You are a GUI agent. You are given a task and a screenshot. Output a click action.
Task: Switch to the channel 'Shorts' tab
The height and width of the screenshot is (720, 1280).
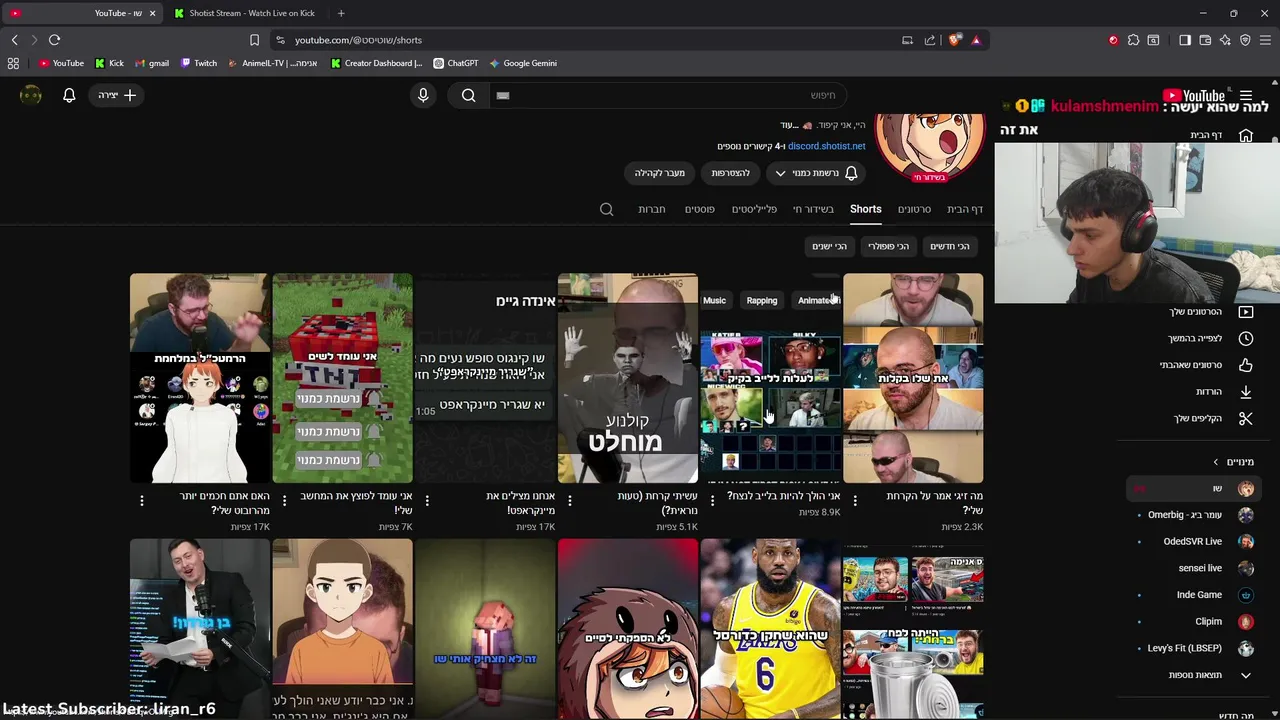coord(866,209)
